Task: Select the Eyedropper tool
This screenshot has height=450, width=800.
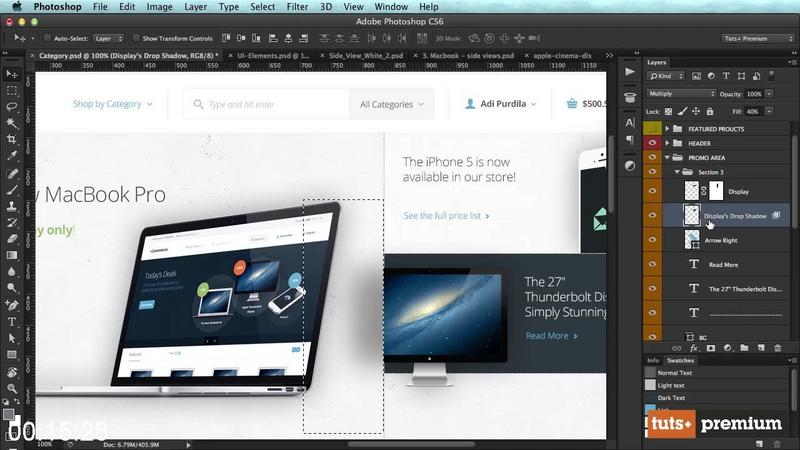Action: point(12,156)
